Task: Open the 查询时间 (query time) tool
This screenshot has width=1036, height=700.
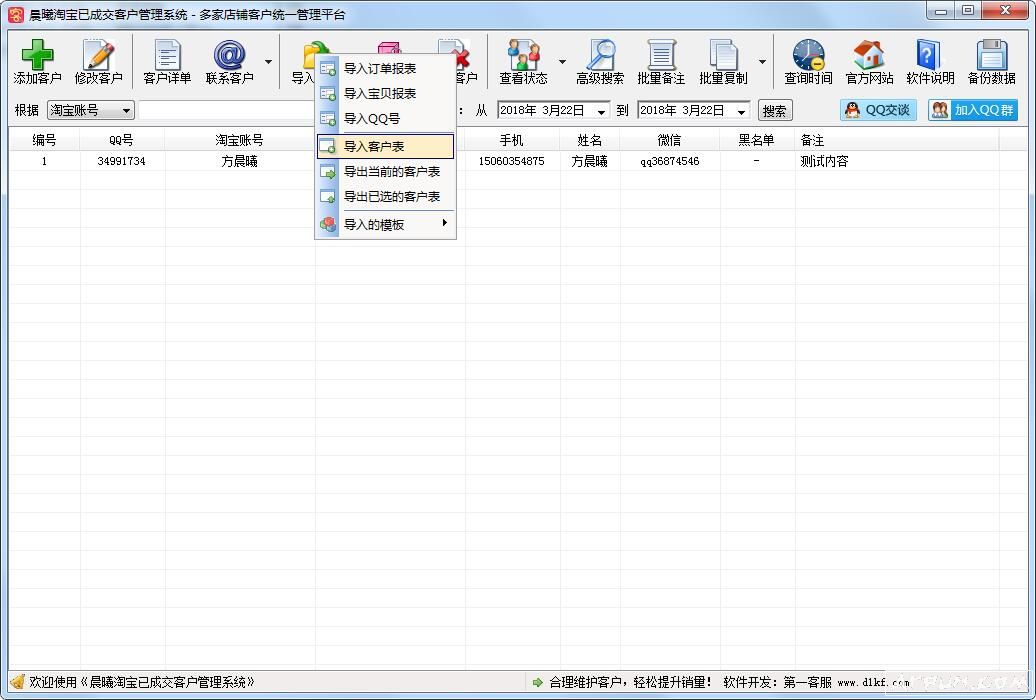Action: point(810,61)
